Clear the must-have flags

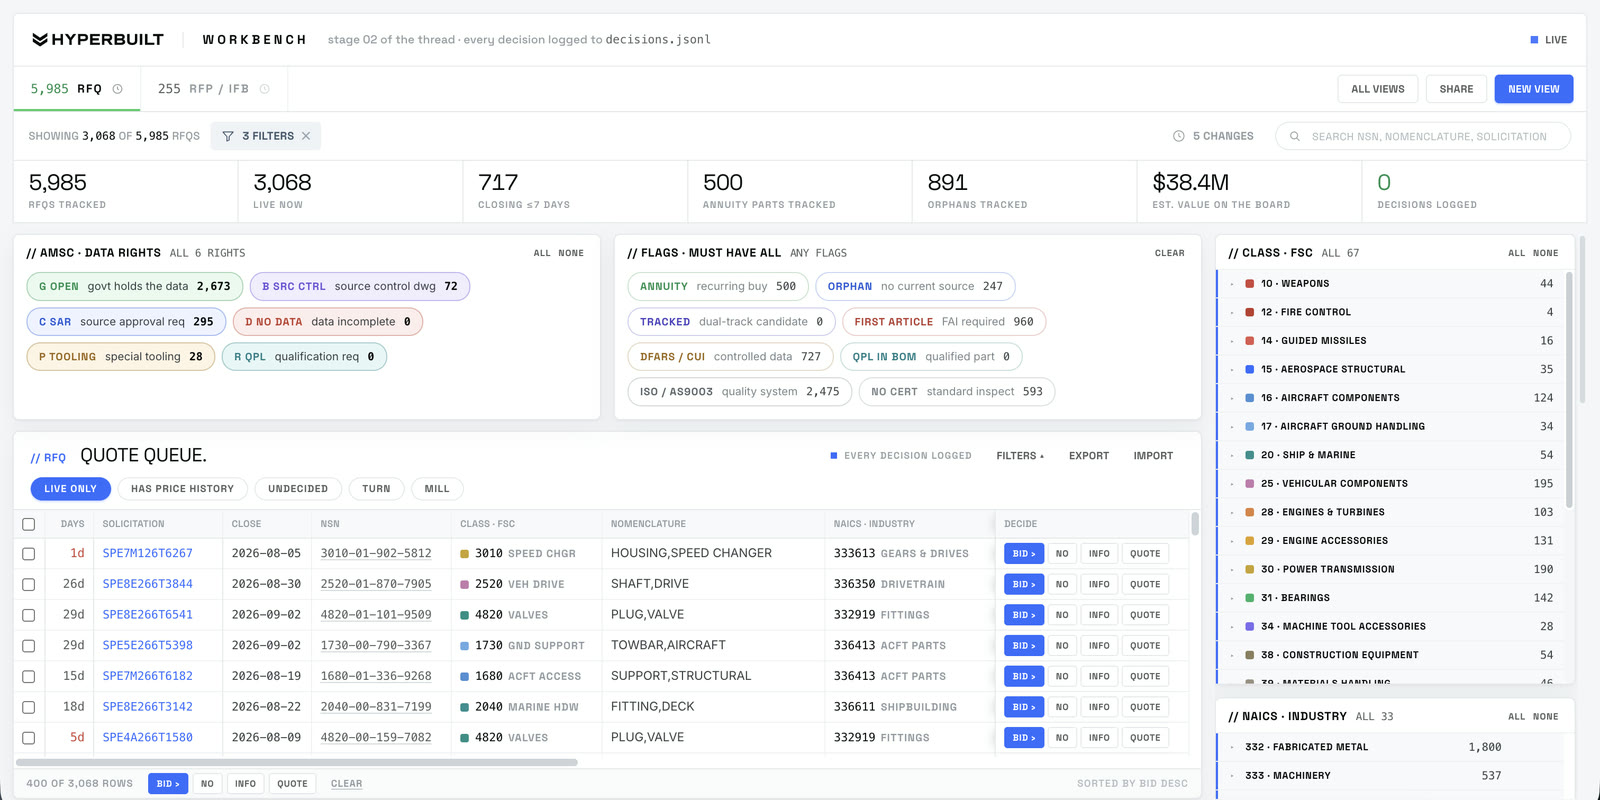1169,253
